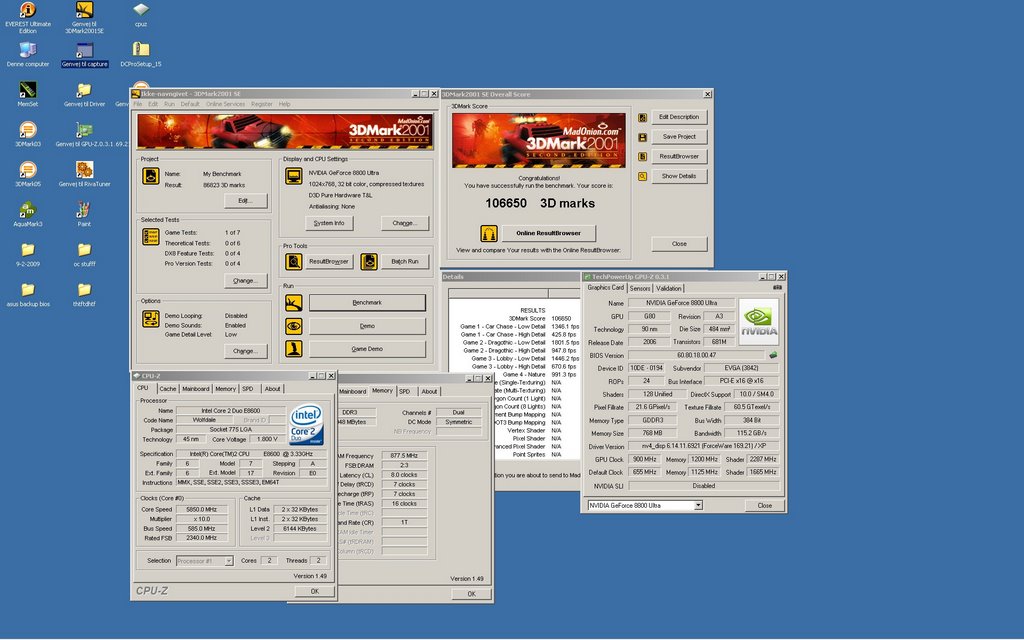Open the Paint desktop shortcut
Image resolution: width=1024 pixels, height=640 pixels.
(x=84, y=210)
